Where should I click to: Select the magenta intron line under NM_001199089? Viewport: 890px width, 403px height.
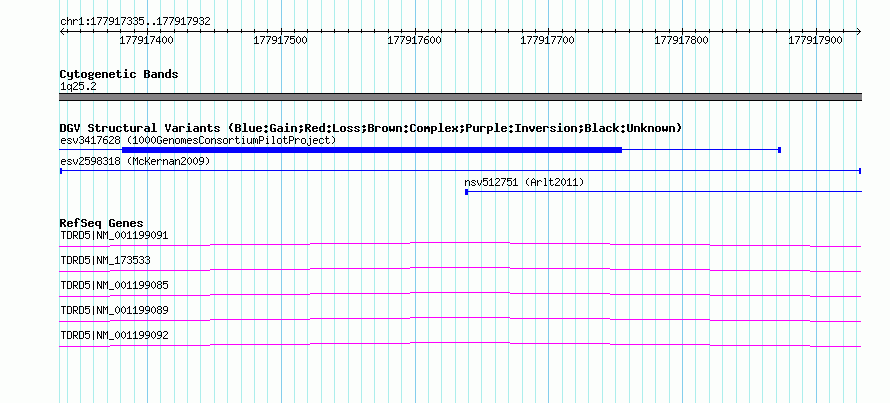[x=460, y=319]
